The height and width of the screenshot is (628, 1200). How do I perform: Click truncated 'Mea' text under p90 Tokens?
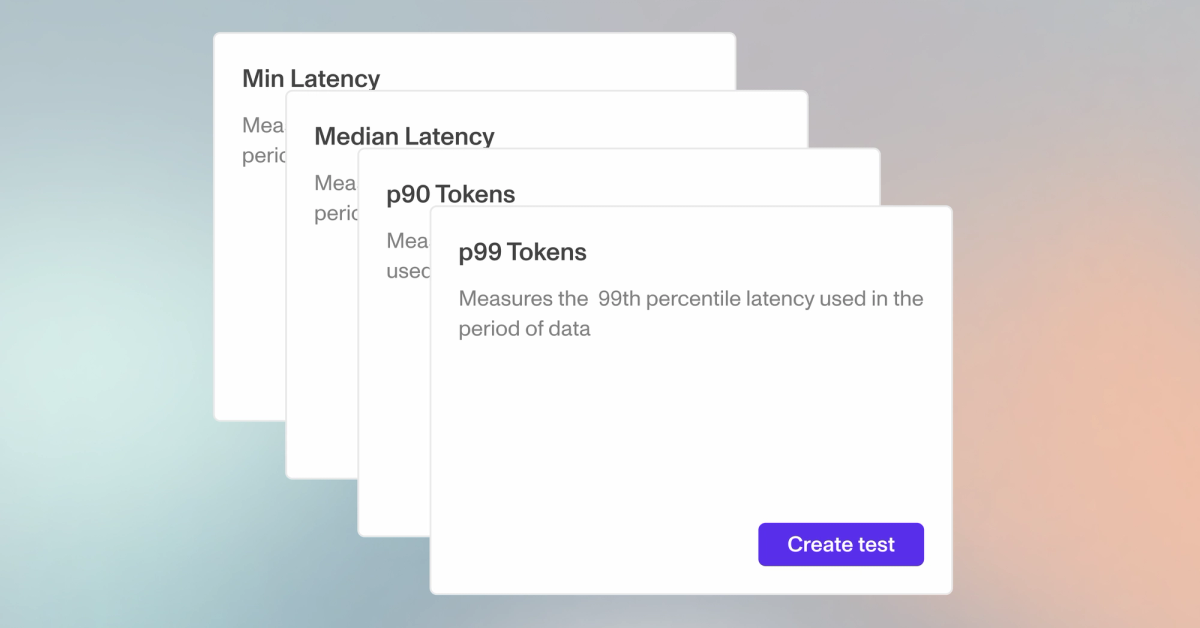[x=408, y=241]
